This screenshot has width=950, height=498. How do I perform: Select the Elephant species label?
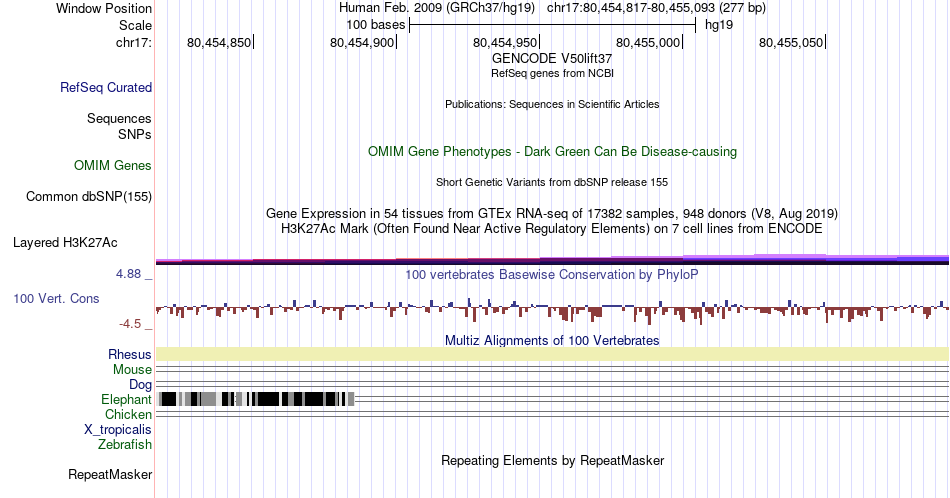tap(126, 399)
